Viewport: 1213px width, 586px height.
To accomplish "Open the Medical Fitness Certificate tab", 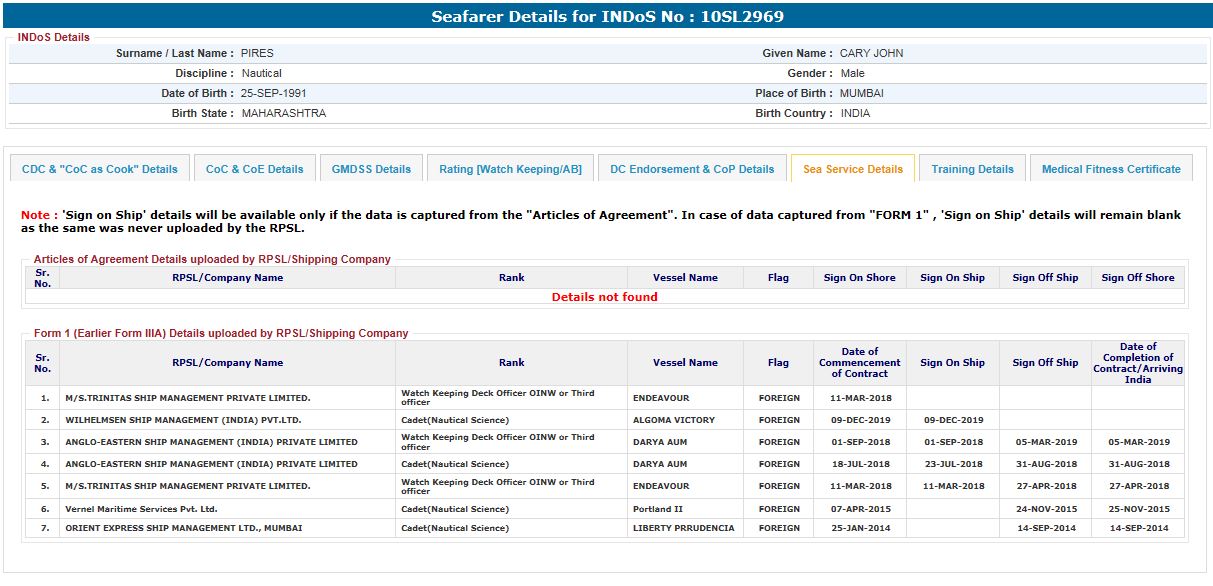I will pos(1111,169).
